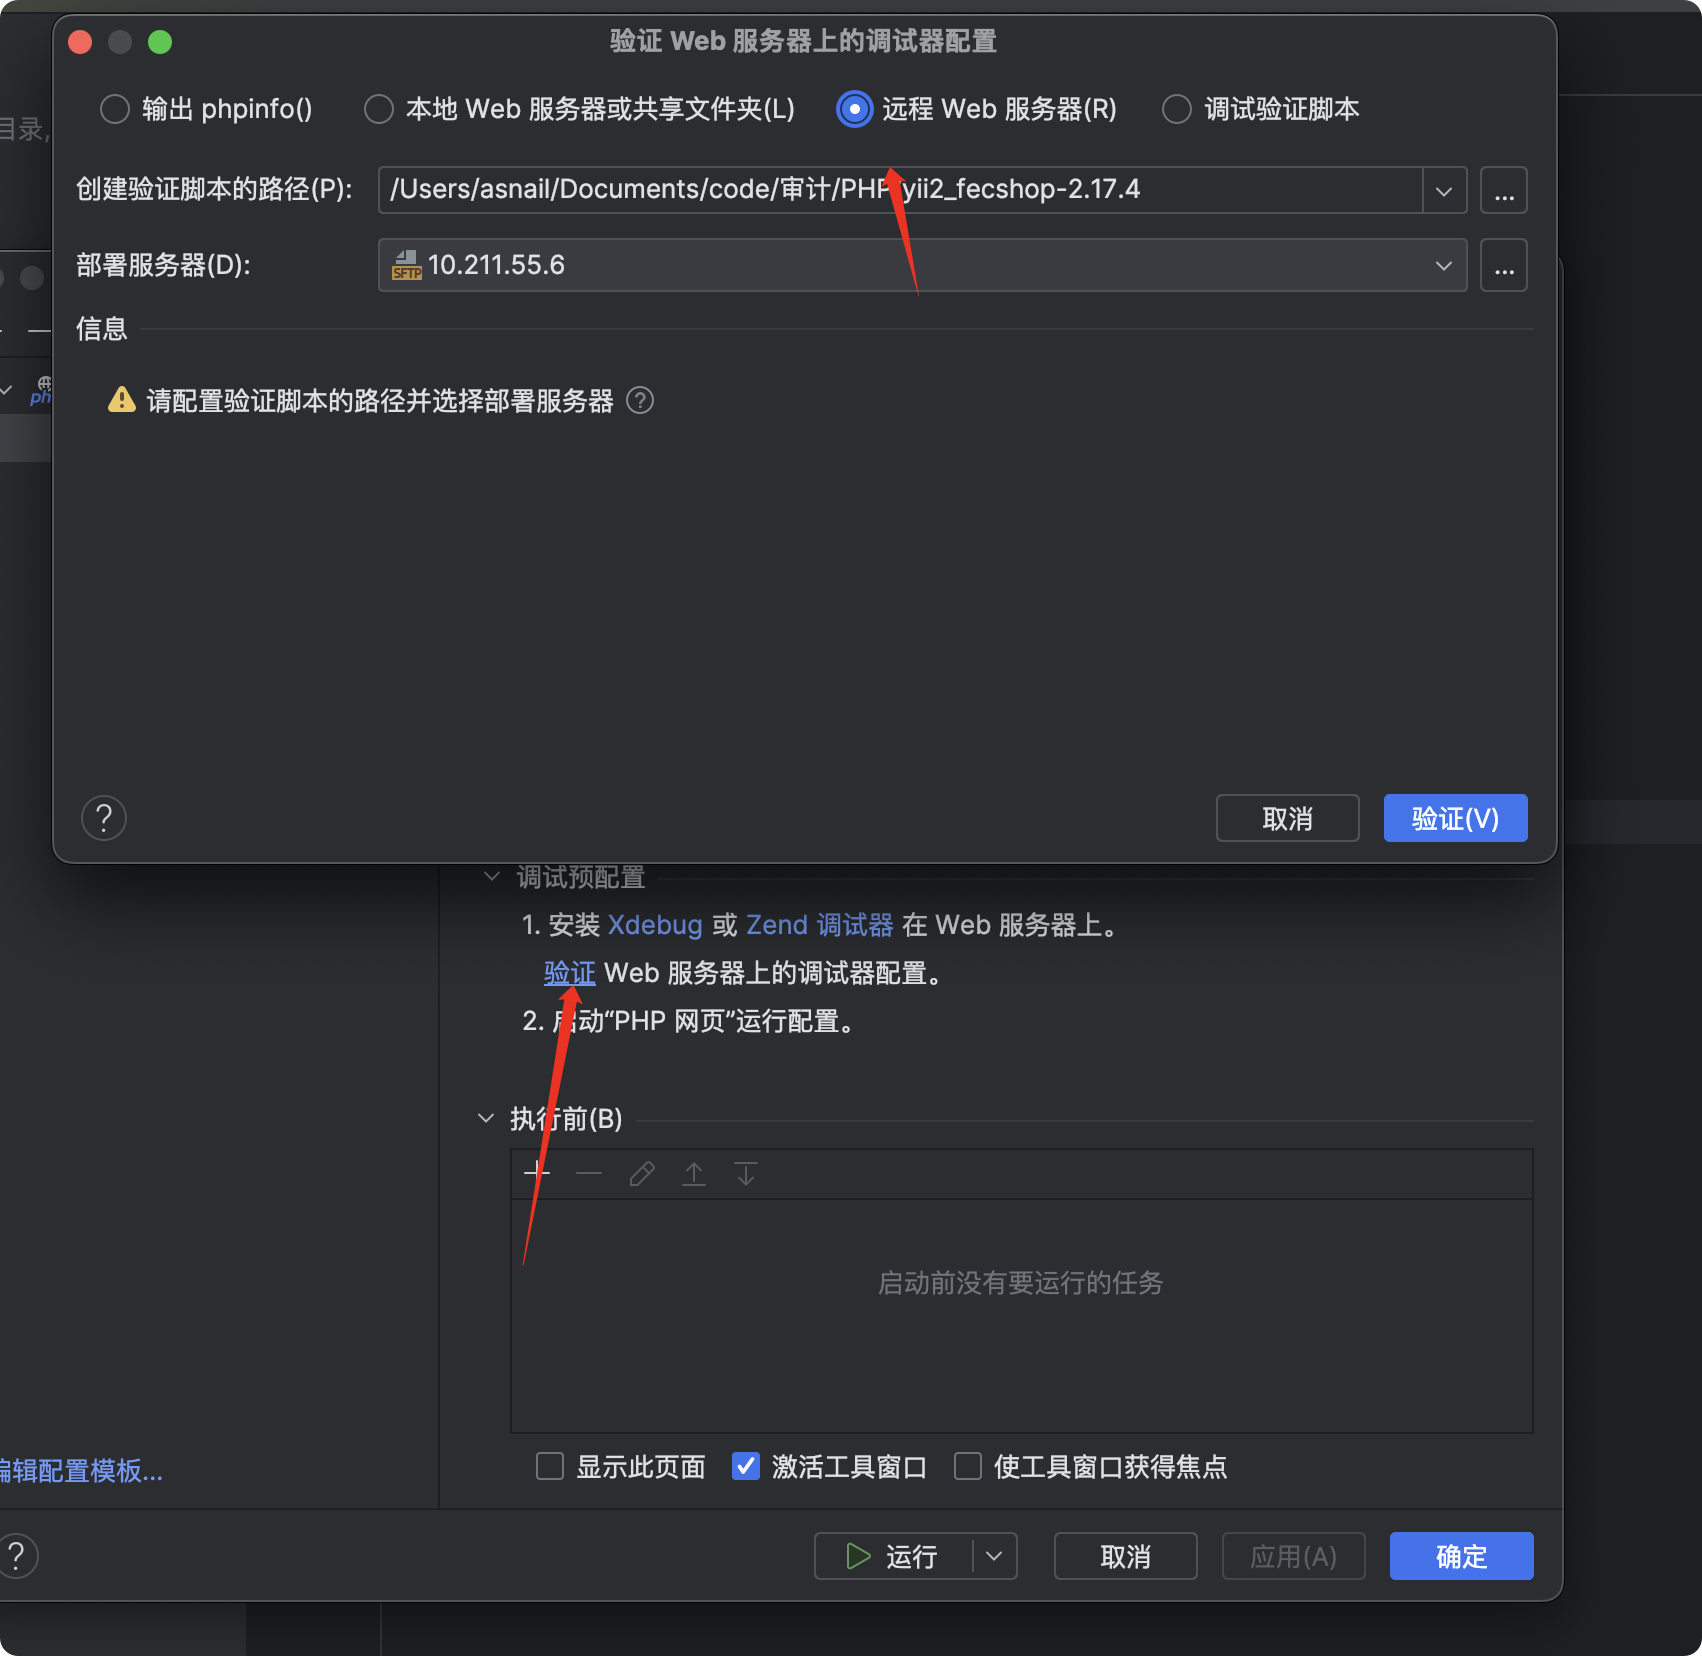Click the add task plus icon
Image resolution: width=1702 pixels, height=1656 pixels.
537,1173
